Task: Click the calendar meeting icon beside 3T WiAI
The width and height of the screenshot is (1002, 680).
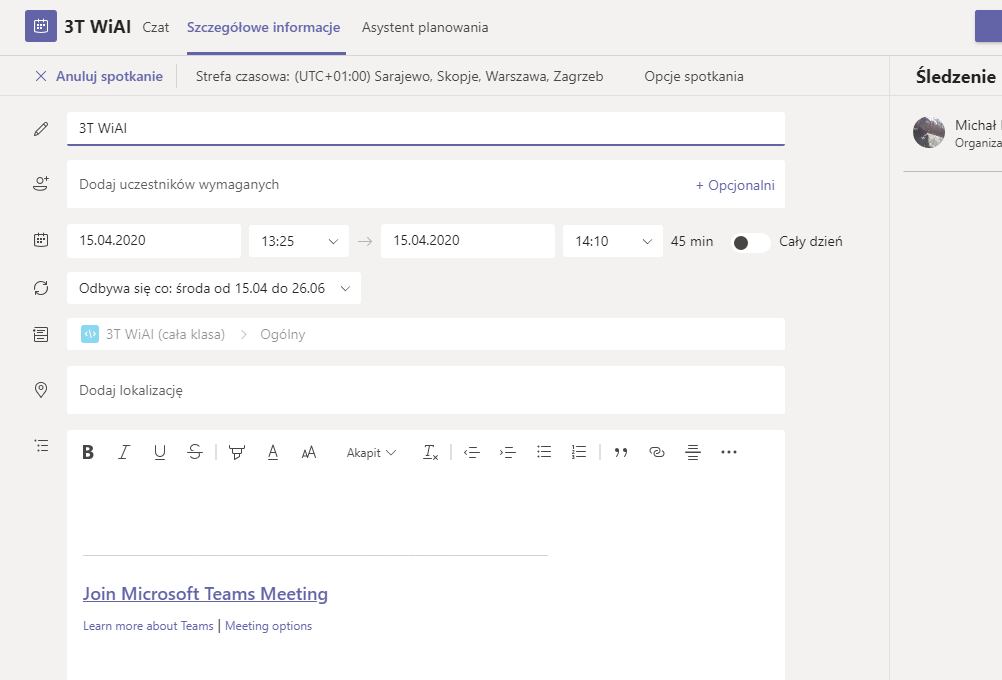Action: click(41, 26)
